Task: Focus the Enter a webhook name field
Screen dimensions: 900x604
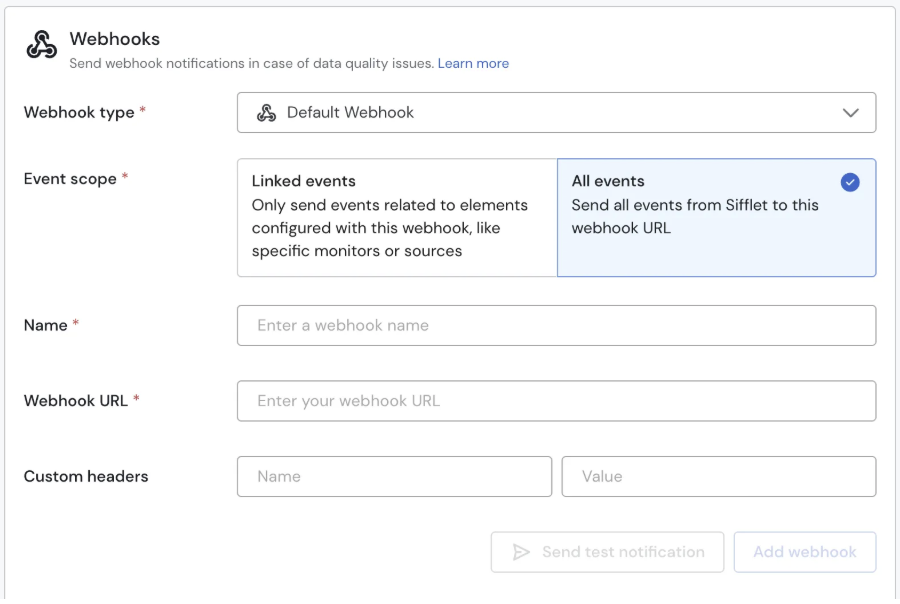Action: coord(556,326)
